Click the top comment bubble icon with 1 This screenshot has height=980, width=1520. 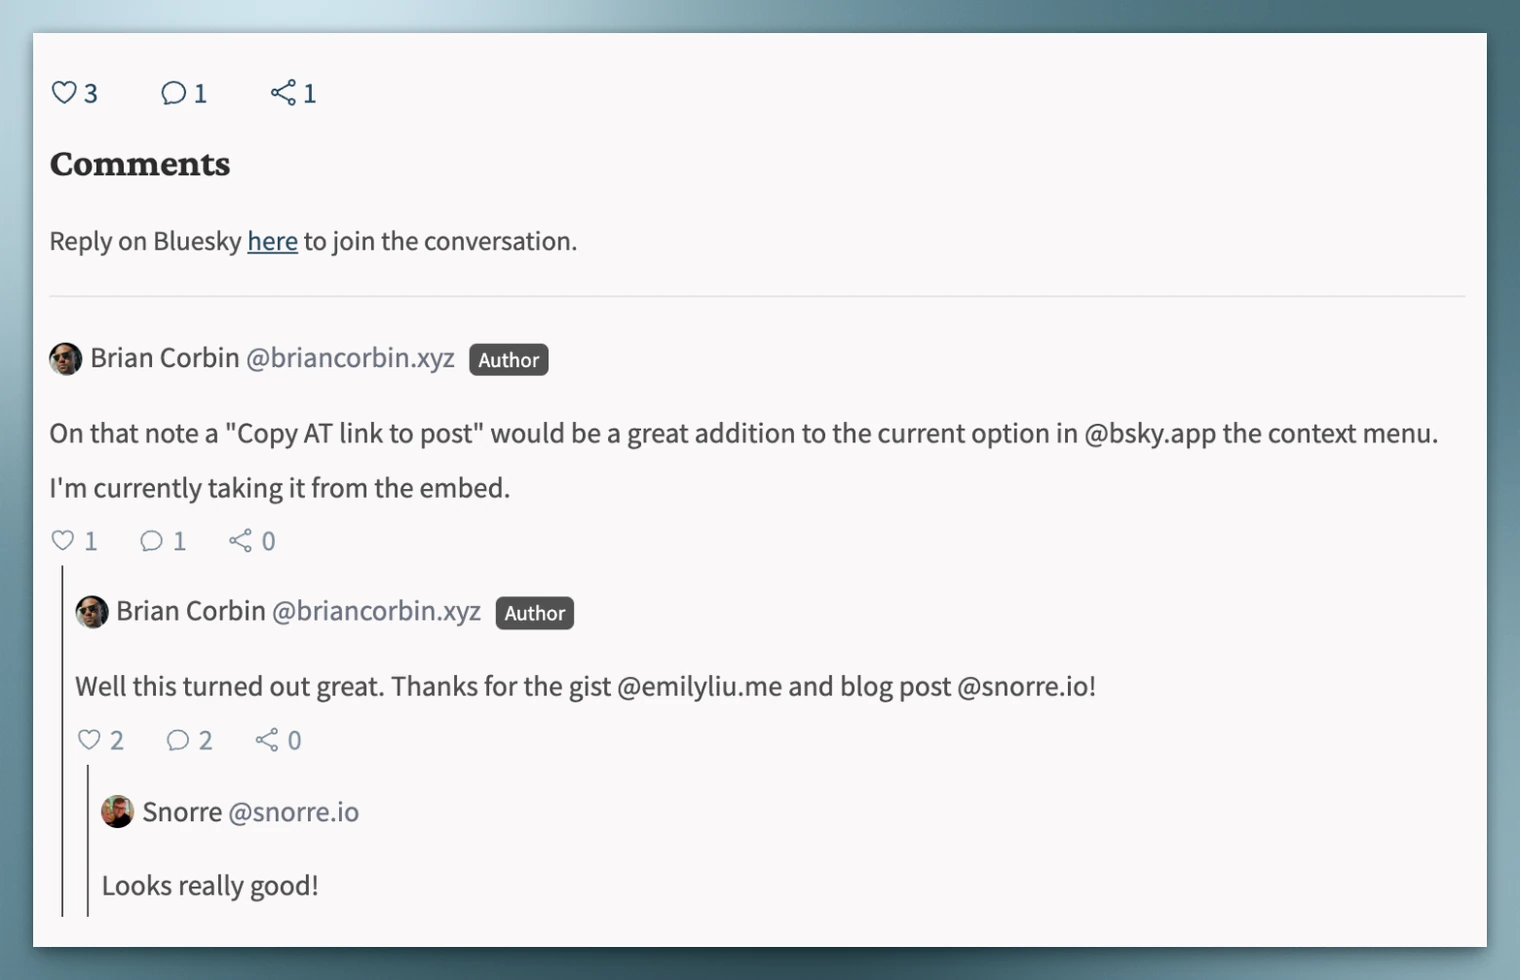[x=173, y=93]
